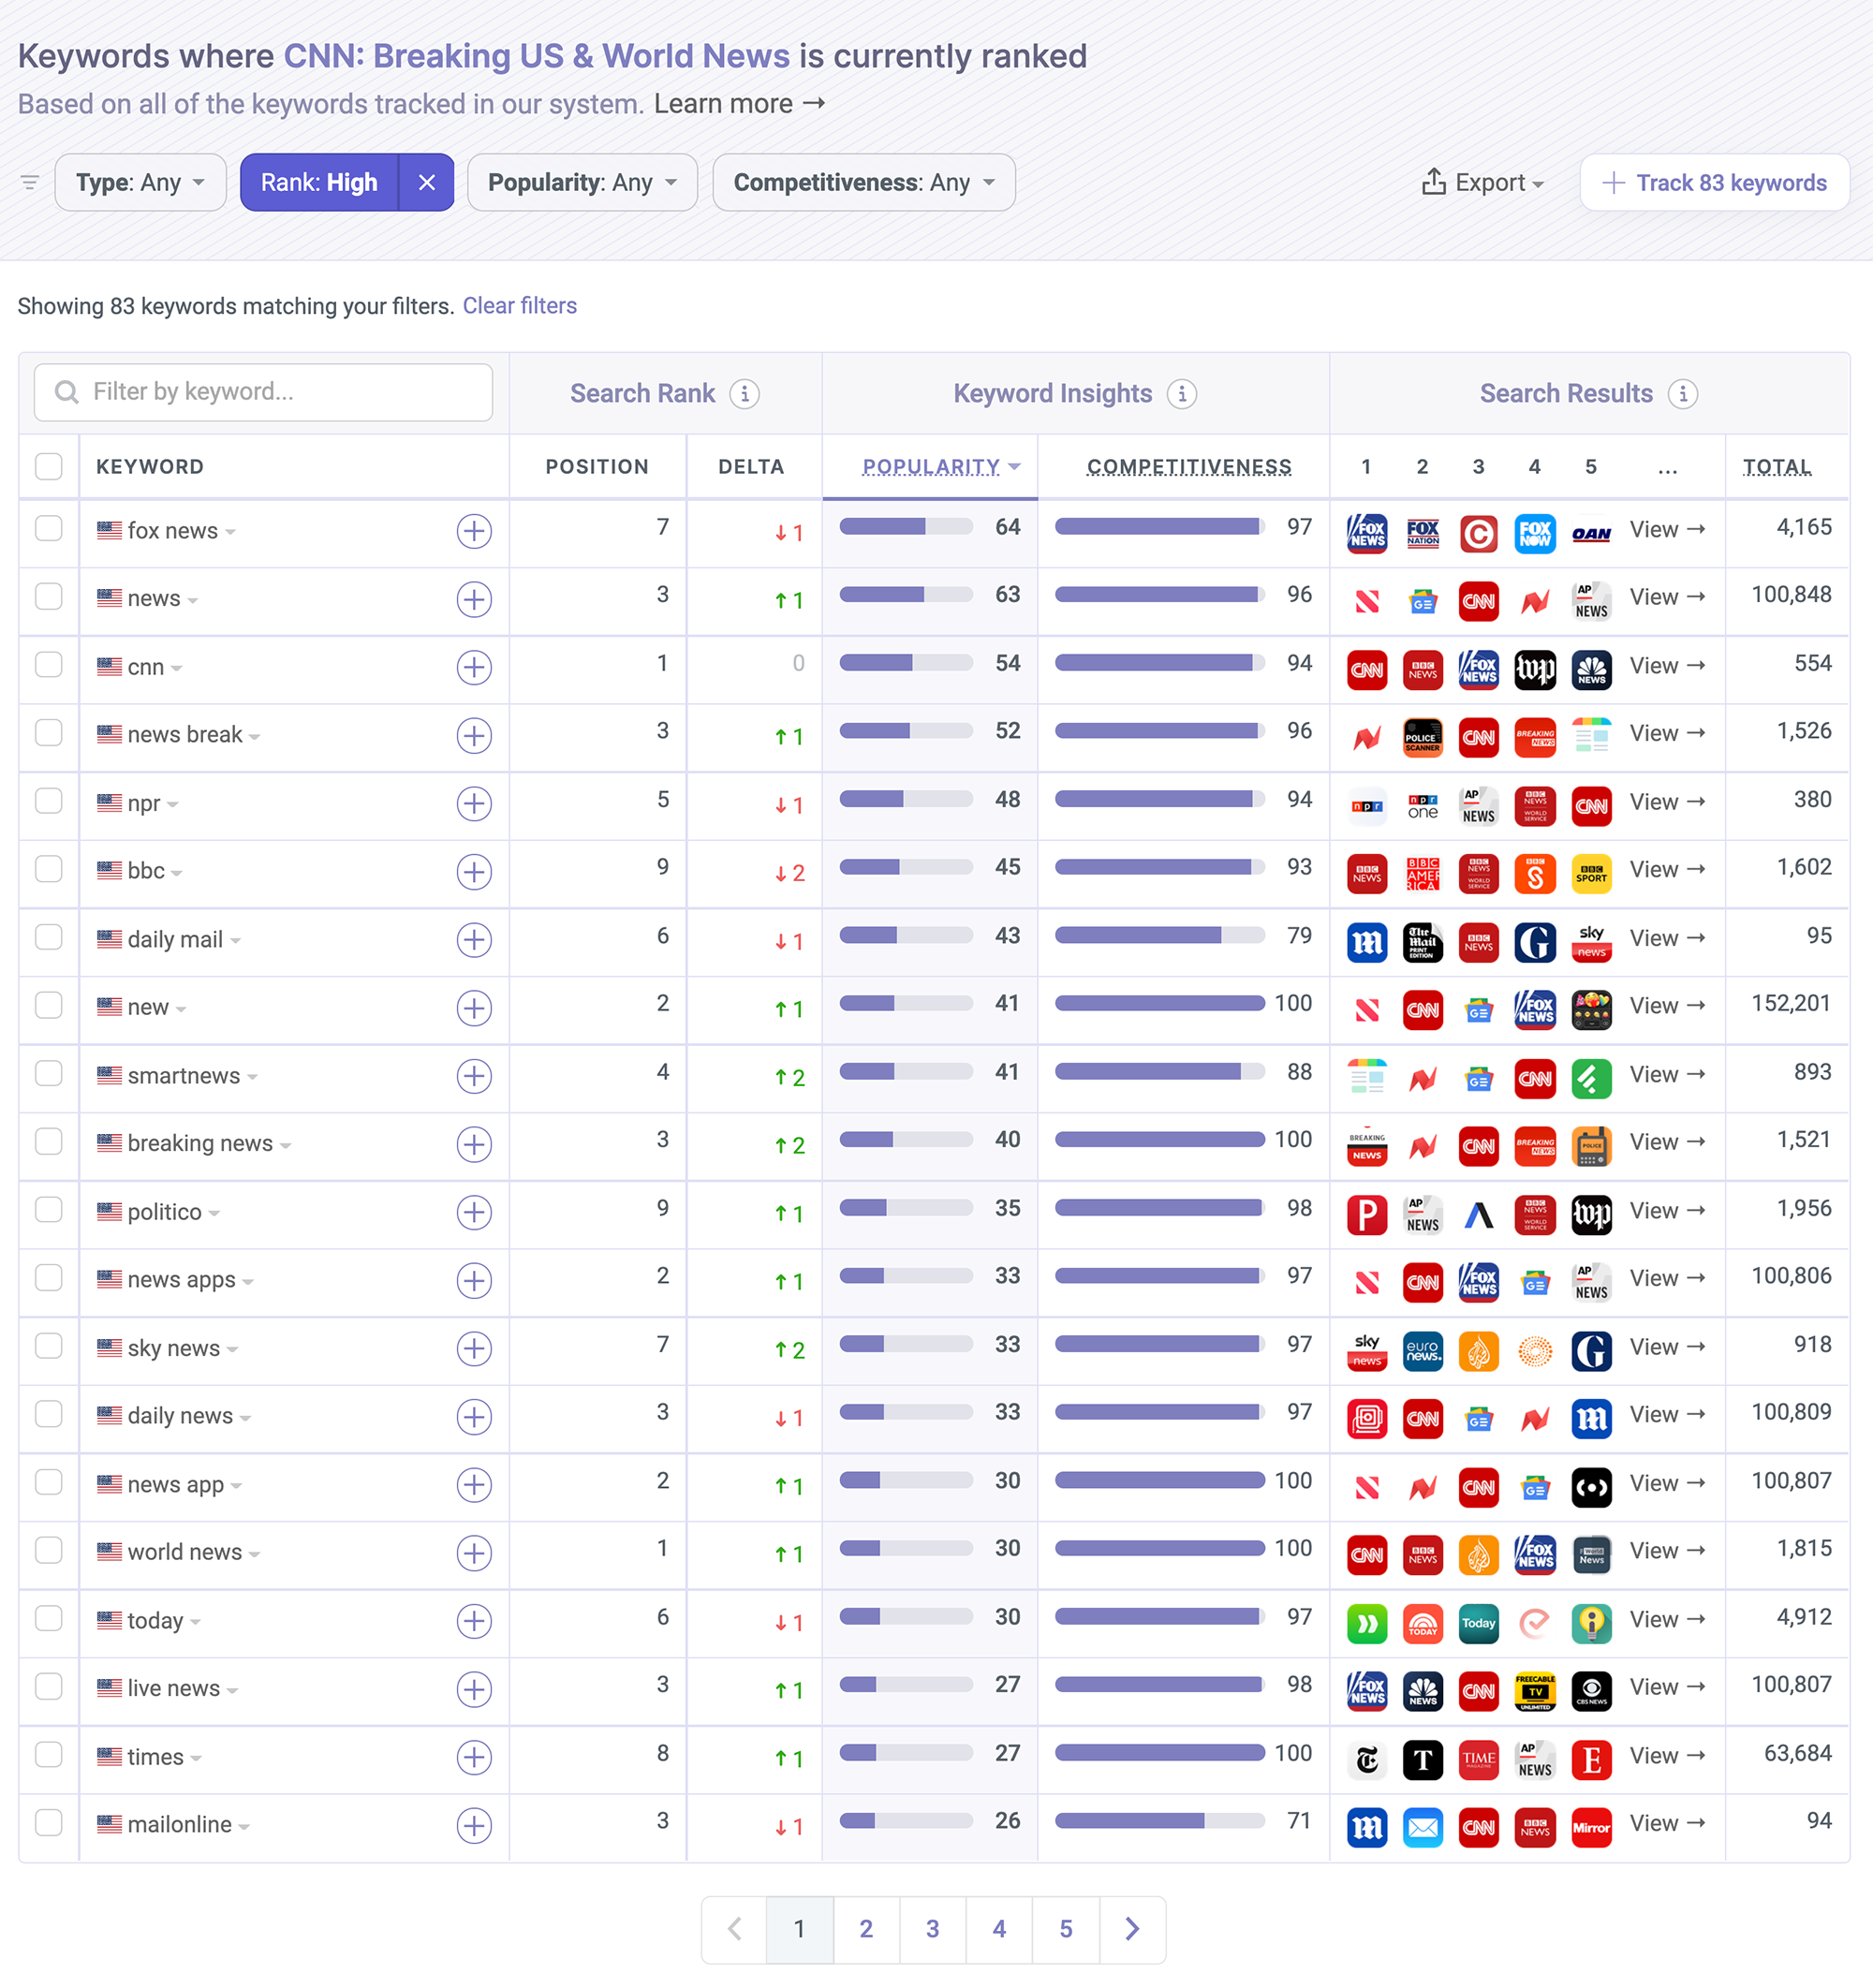Click the Guardian icon in daily mail row

(1535, 942)
